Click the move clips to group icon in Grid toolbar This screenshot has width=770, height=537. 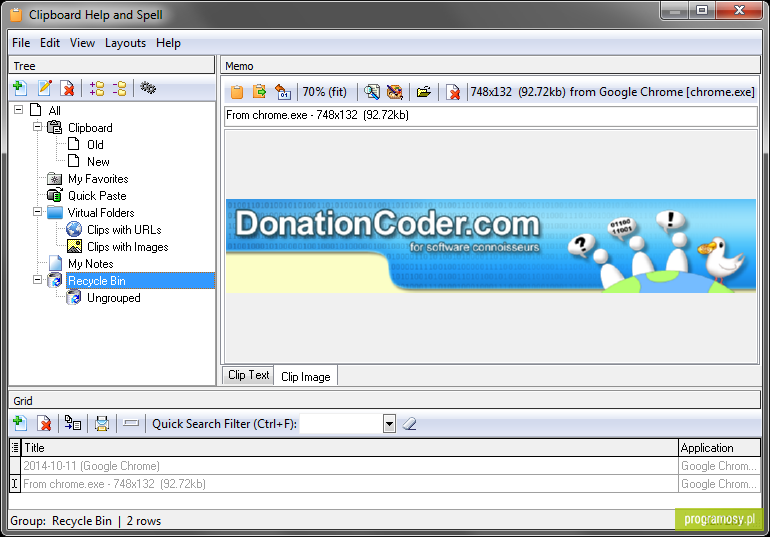point(73,424)
